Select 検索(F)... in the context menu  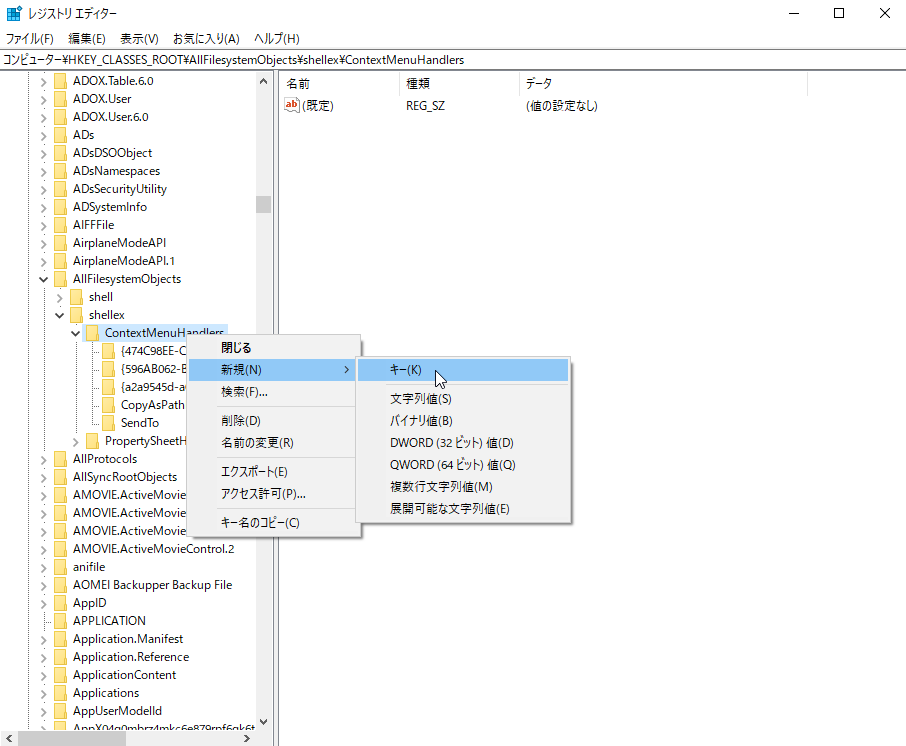click(x=273, y=392)
